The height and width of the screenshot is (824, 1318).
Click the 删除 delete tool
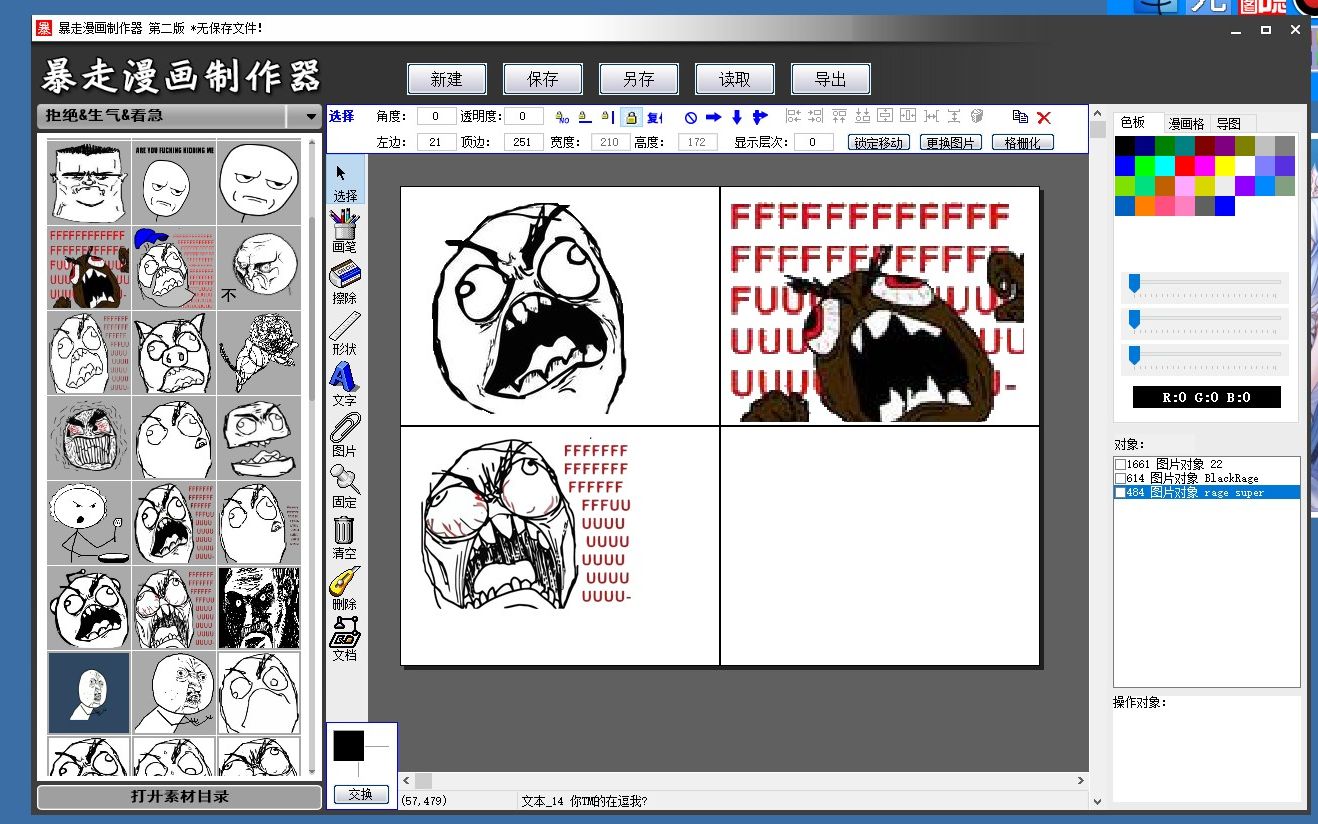[x=345, y=589]
